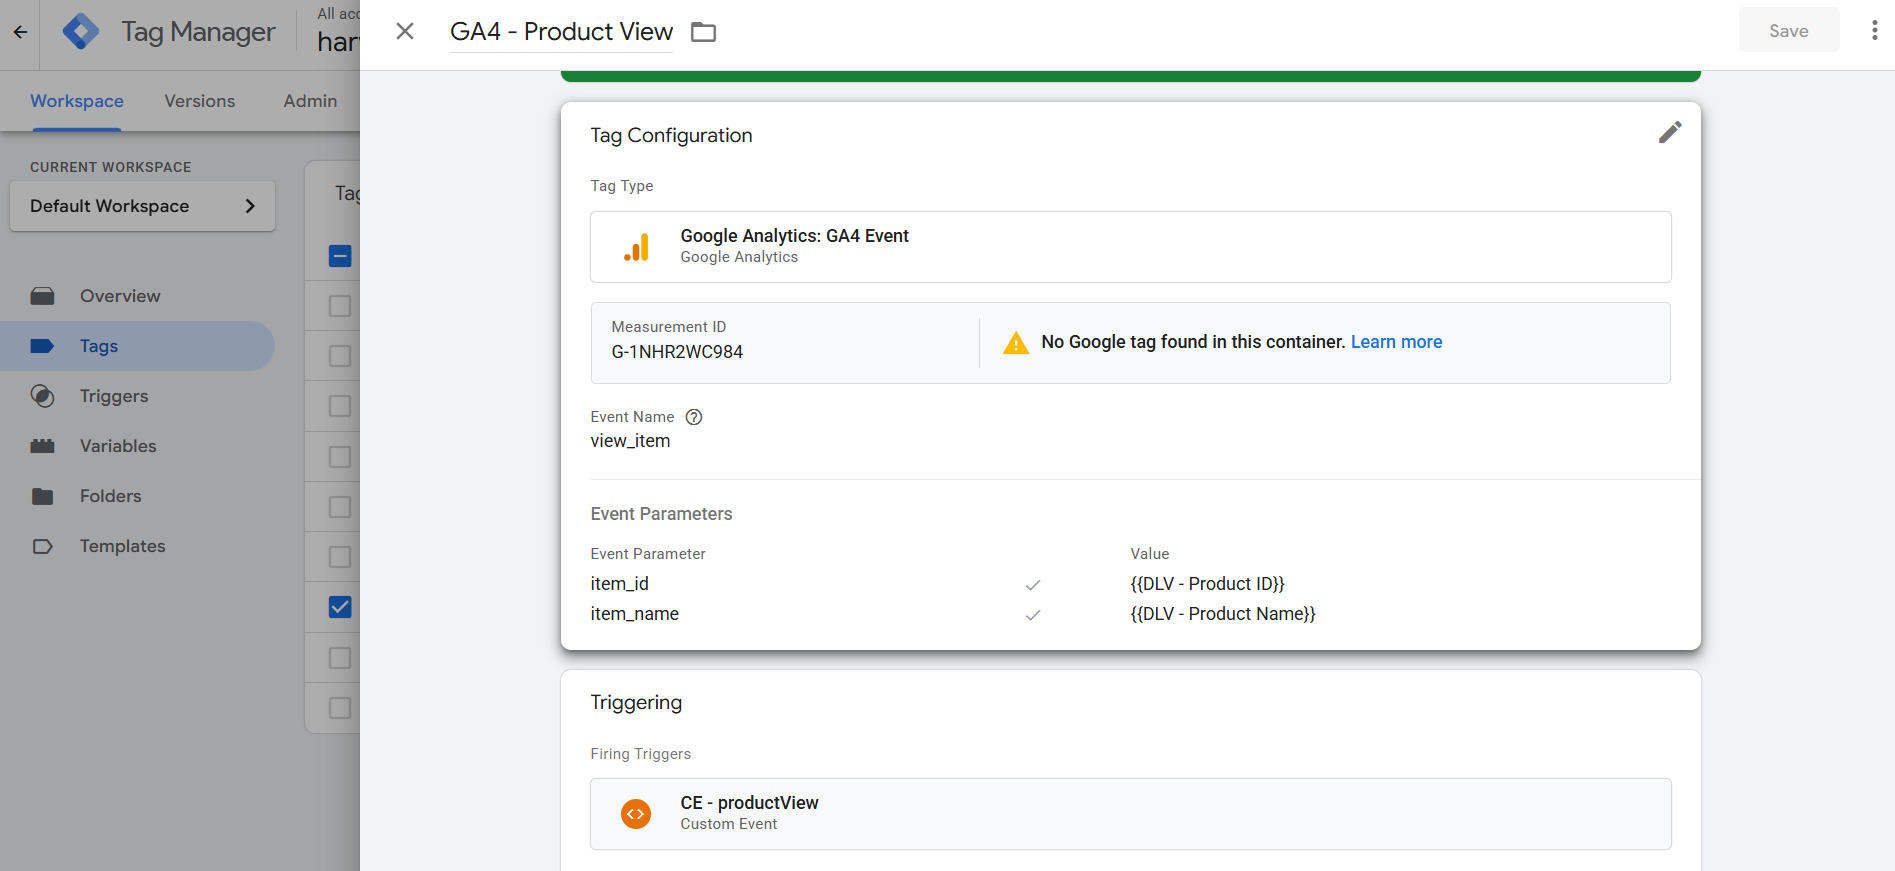Screen dimensions: 1895x871
Task: Toggle the select-all tags header checkbox
Action: coord(340,256)
